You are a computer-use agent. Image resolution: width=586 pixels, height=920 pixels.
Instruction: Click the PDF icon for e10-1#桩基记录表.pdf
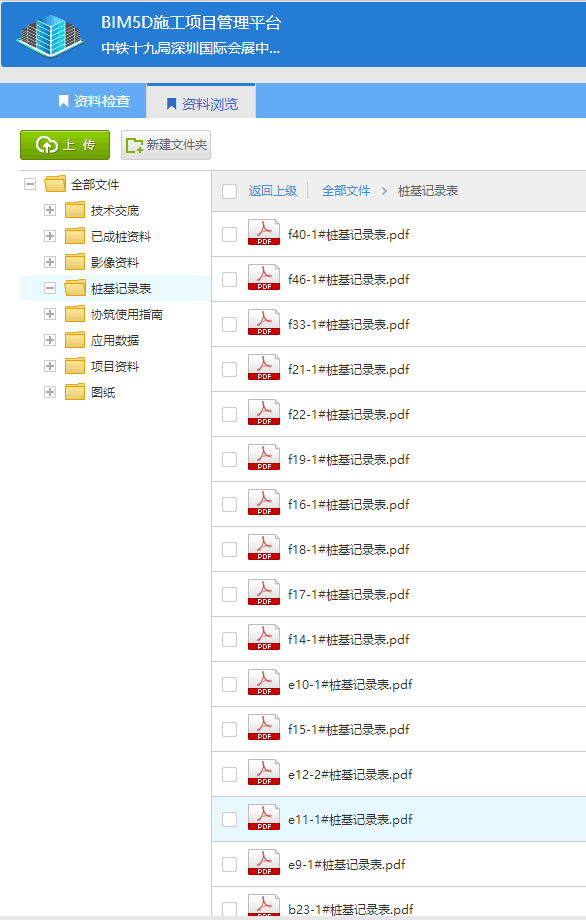tap(264, 682)
